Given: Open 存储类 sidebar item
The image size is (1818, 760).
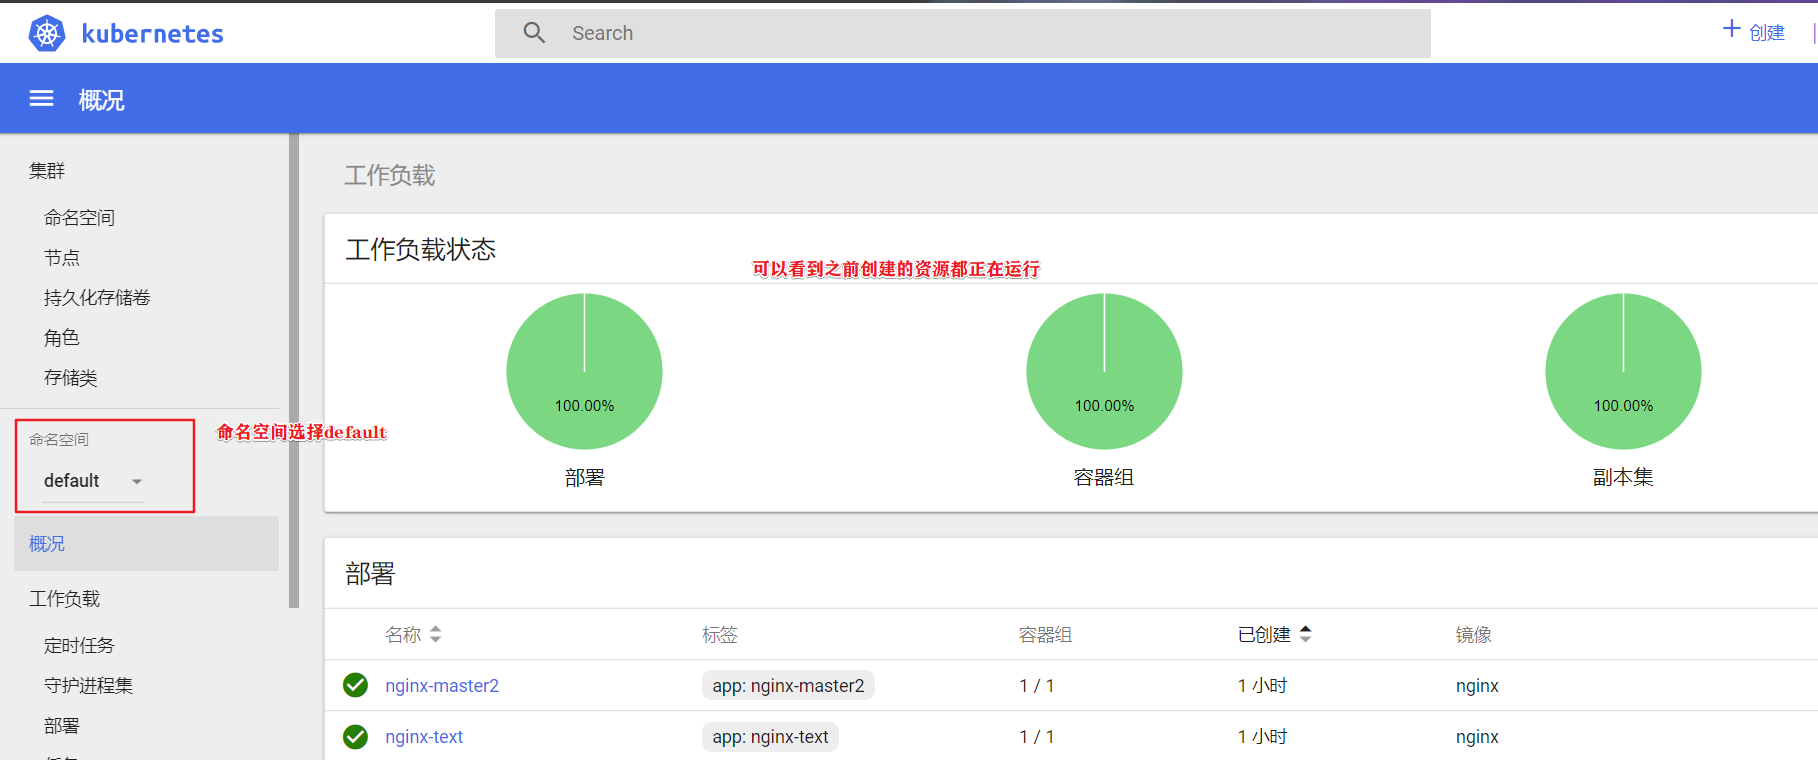Looking at the screenshot, I should [x=70, y=378].
